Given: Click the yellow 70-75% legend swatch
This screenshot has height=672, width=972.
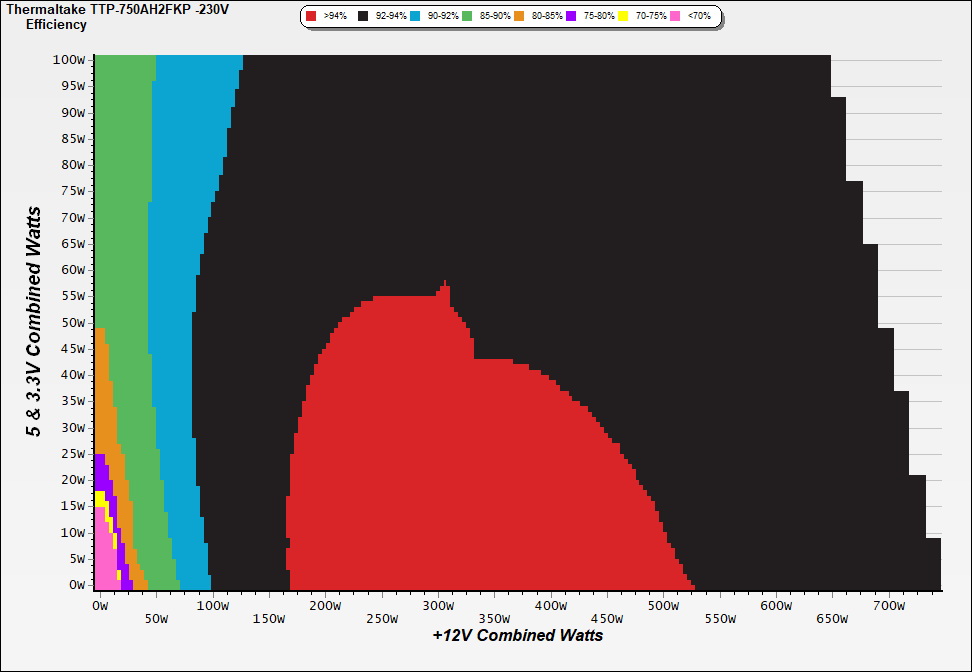Looking at the screenshot, I should click(x=623, y=17).
